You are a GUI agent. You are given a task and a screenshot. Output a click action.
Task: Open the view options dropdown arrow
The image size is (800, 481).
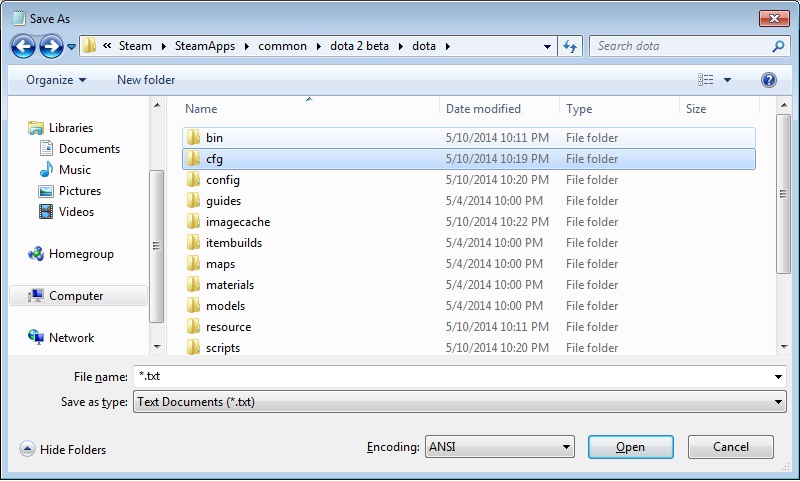point(728,80)
